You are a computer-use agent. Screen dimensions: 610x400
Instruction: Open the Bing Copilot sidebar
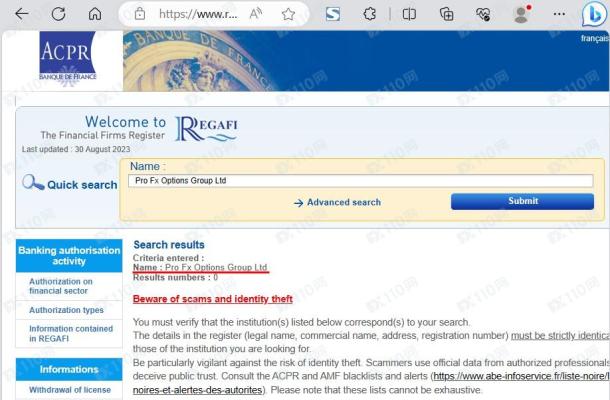(594, 14)
